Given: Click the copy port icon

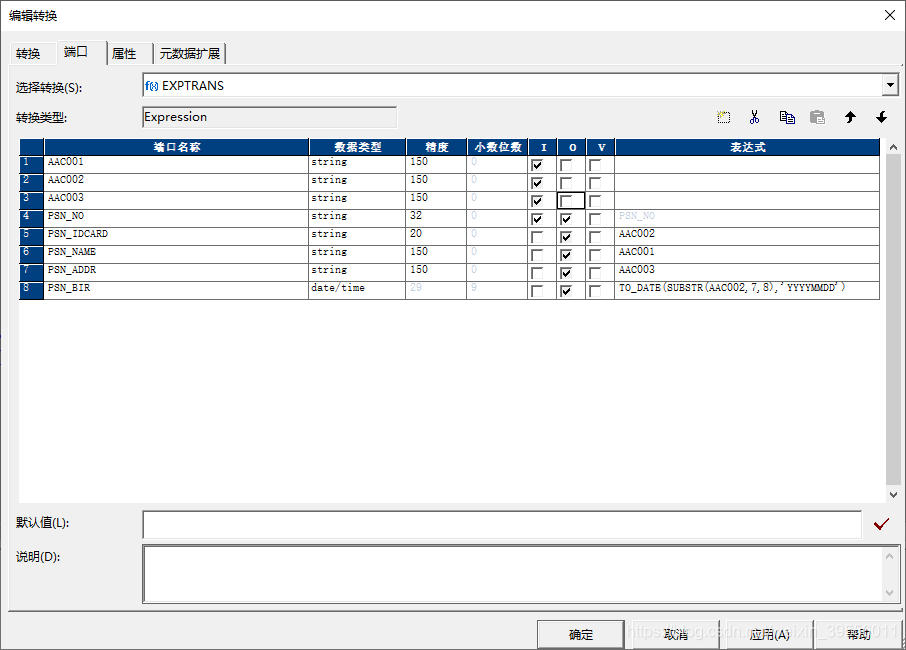Looking at the screenshot, I should coord(787,117).
